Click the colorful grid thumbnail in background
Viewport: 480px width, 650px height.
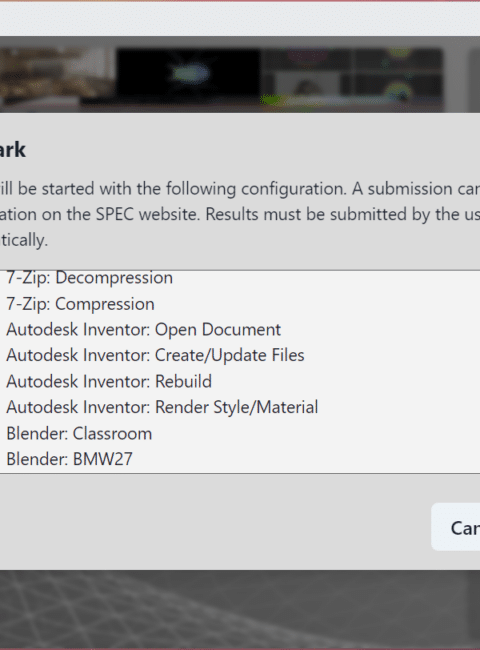pyautogui.click(x=352, y=75)
